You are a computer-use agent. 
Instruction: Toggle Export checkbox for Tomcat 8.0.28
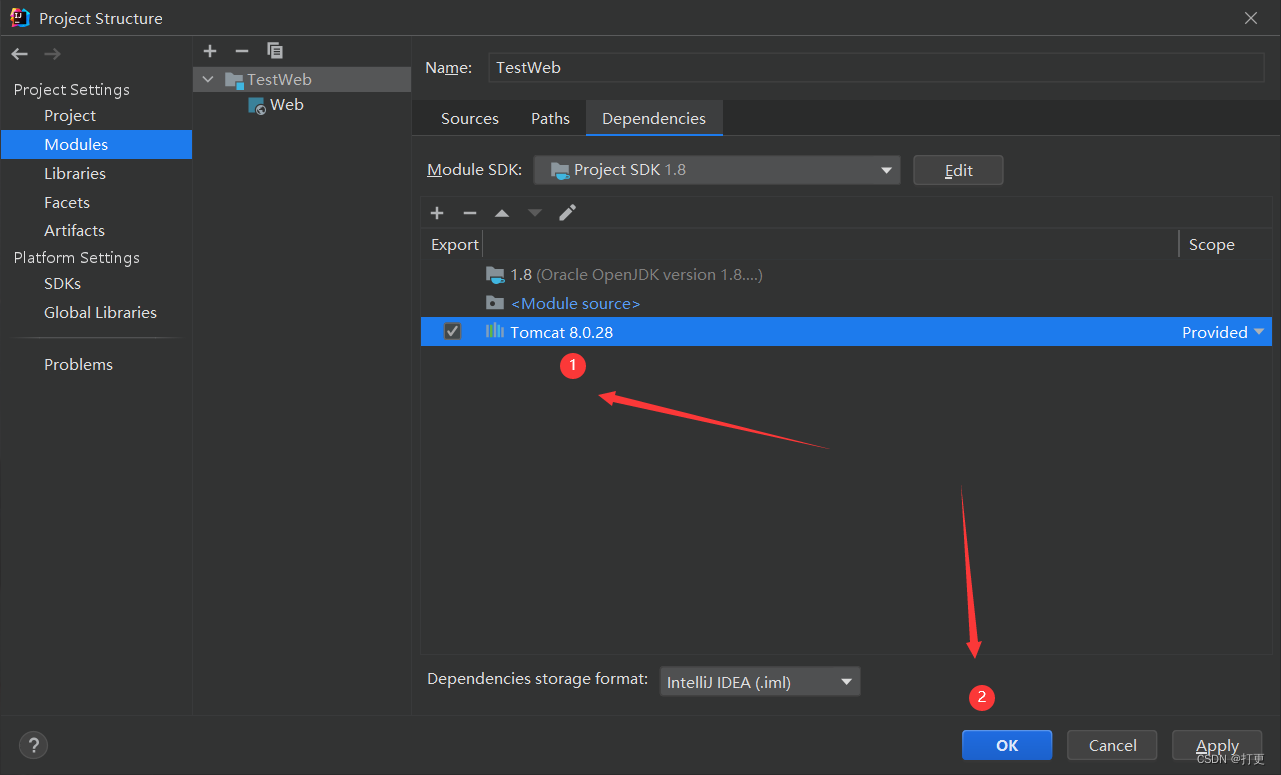pos(453,332)
